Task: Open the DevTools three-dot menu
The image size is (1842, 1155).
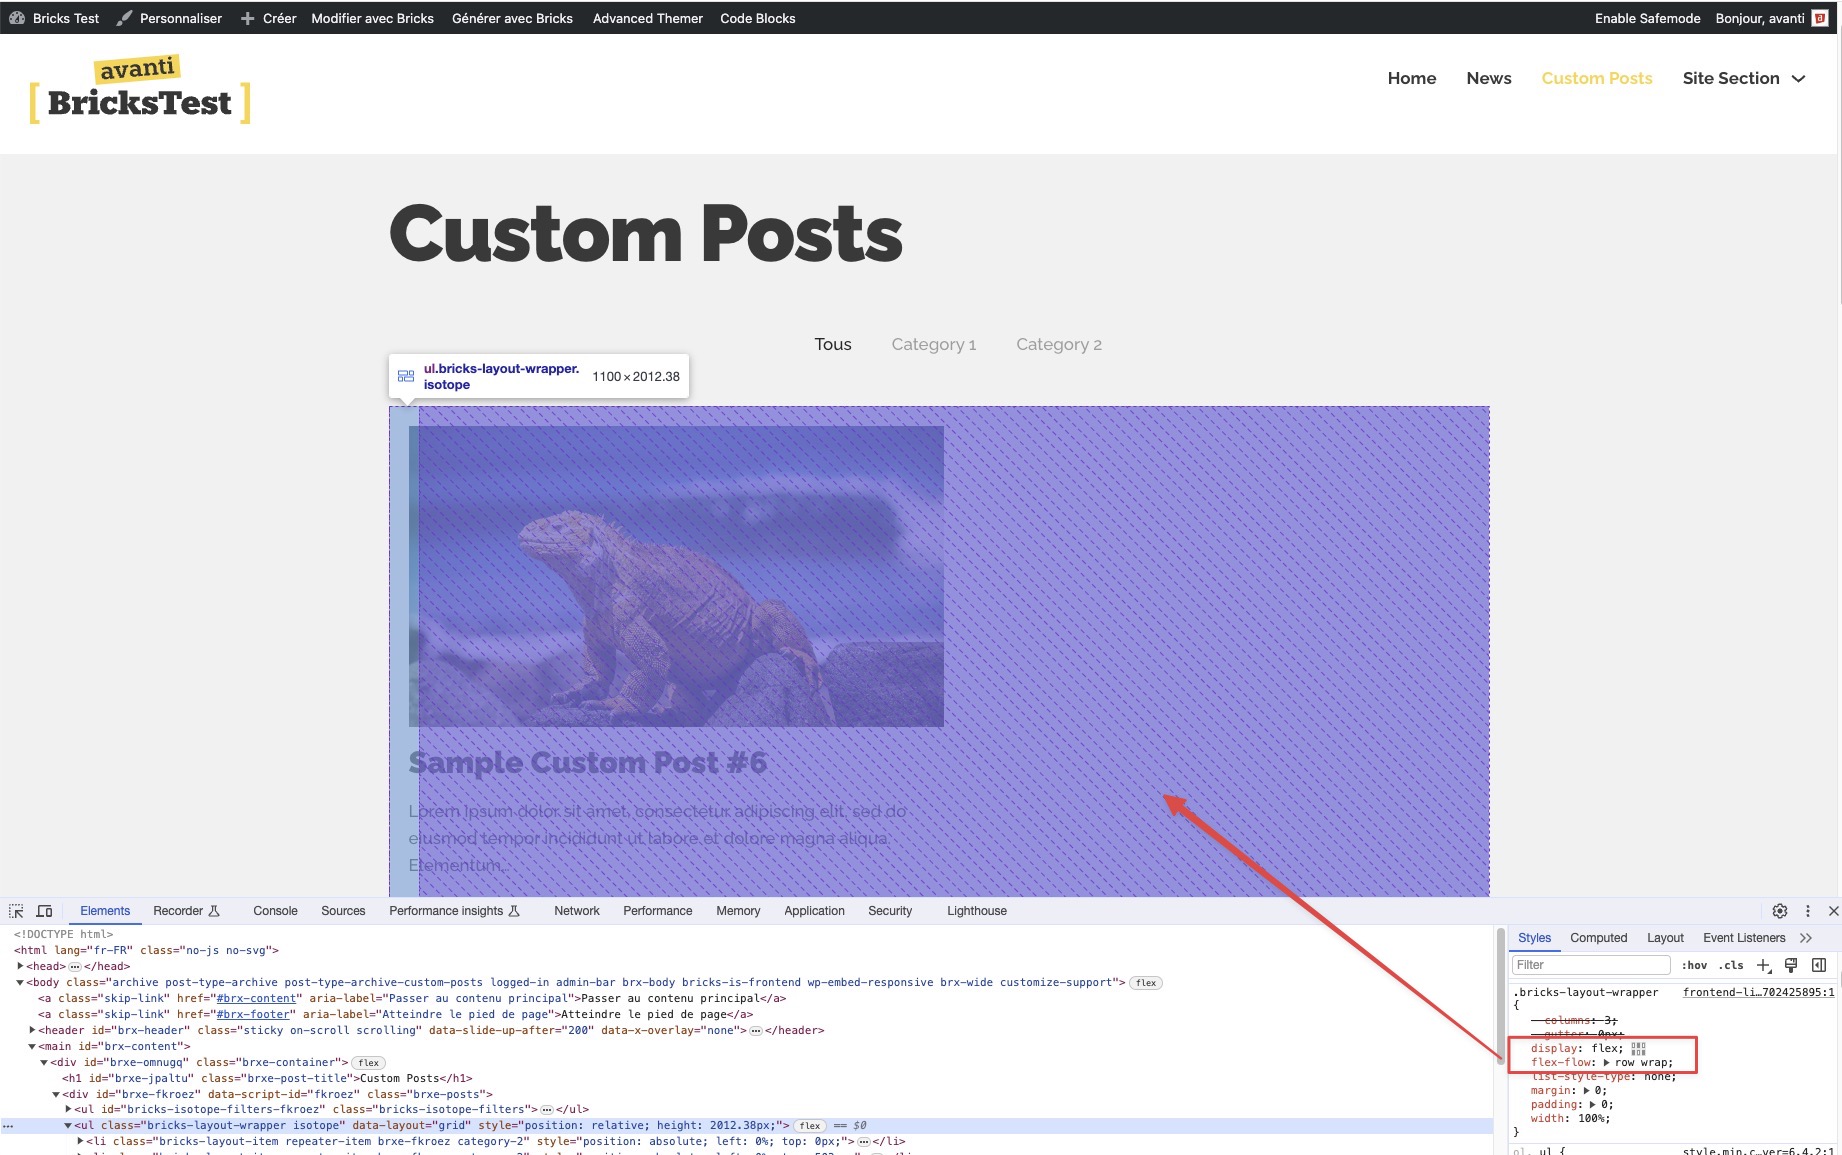Action: pyautogui.click(x=1807, y=911)
